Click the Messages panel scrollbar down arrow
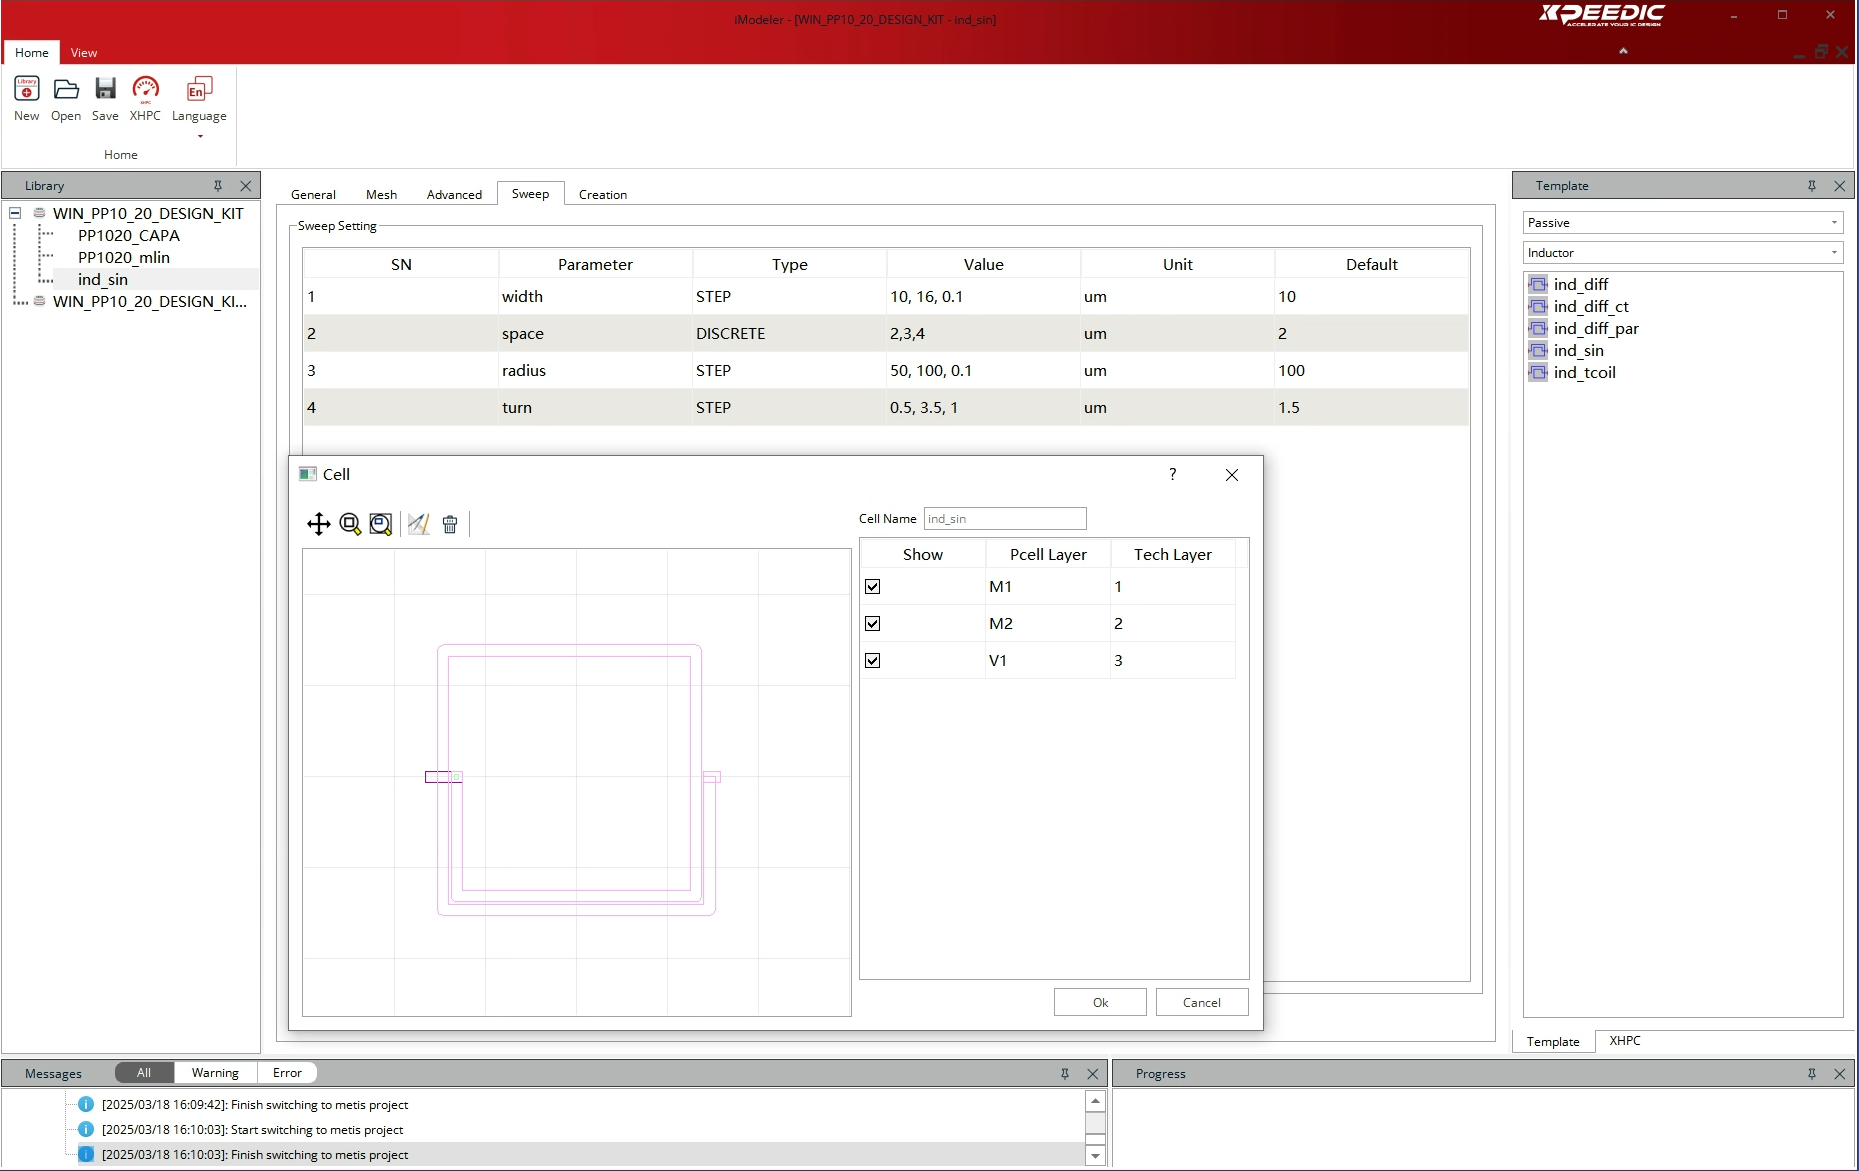The width and height of the screenshot is (1859, 1171). 1095,1156
